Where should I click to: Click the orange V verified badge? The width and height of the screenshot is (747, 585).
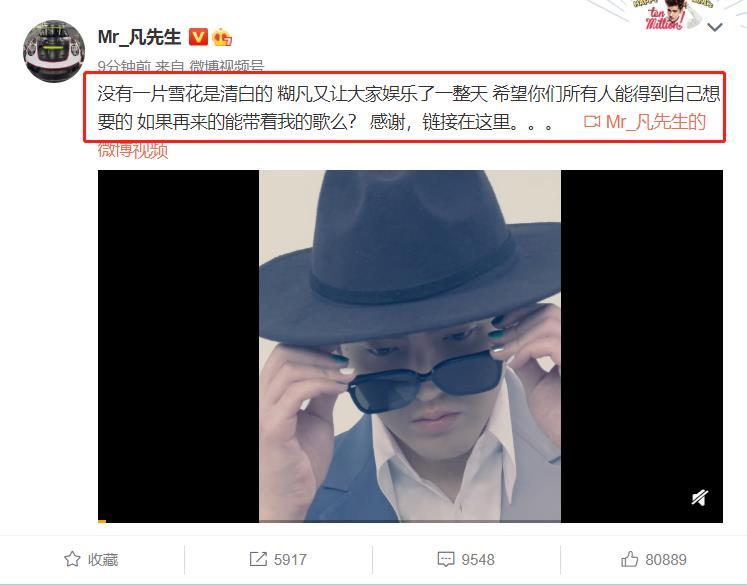(x=198, y=37)
